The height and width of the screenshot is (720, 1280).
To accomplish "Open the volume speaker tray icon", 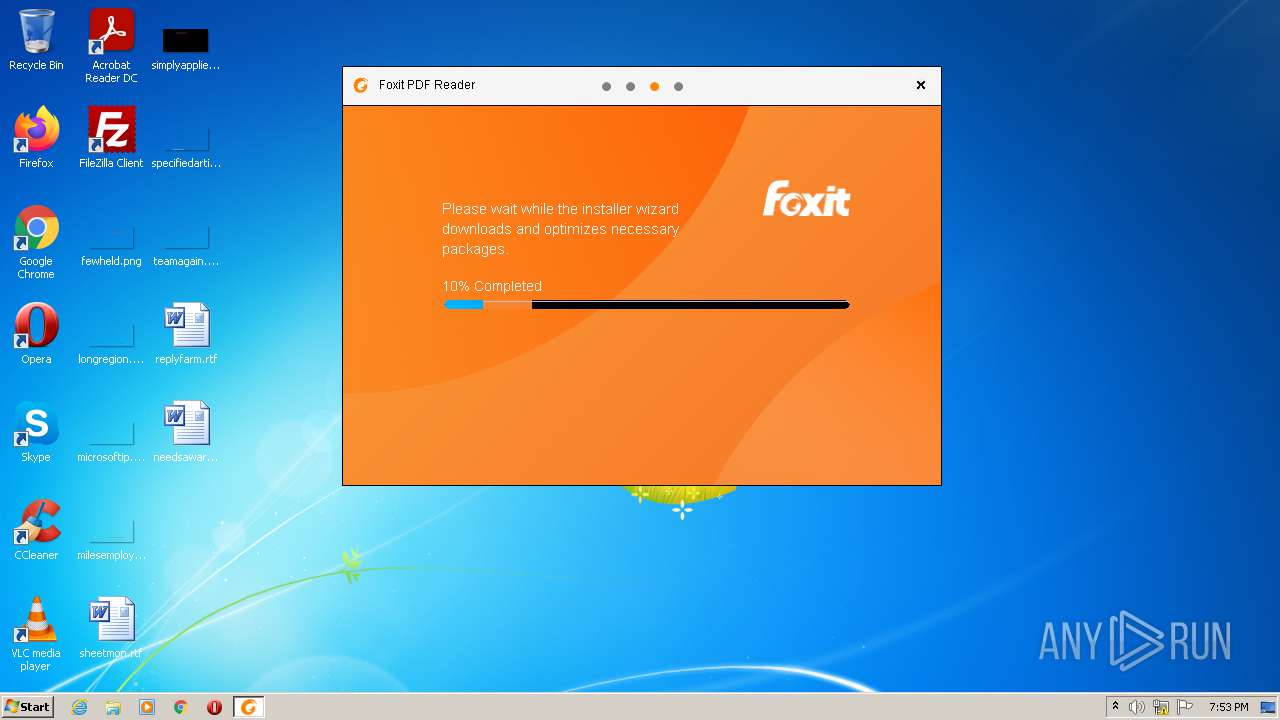I will click(1137, 707).
